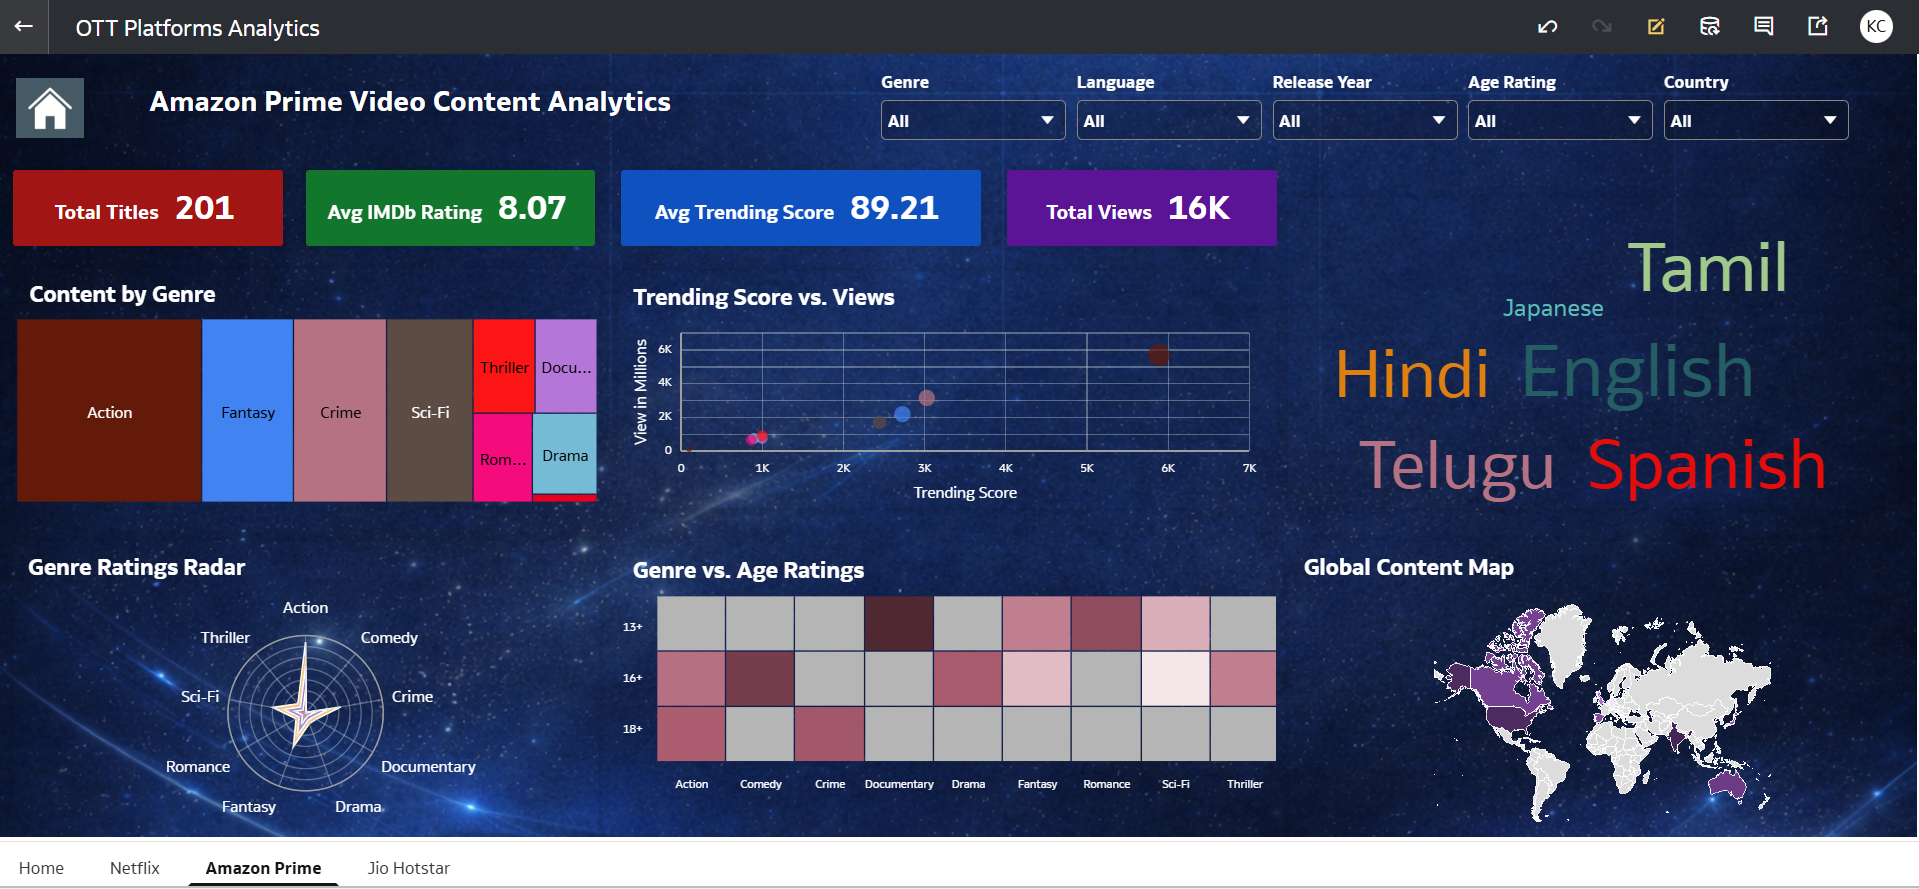
Task: Click the Comedy label on the radar chart
Action: click(x=389, y=637)
